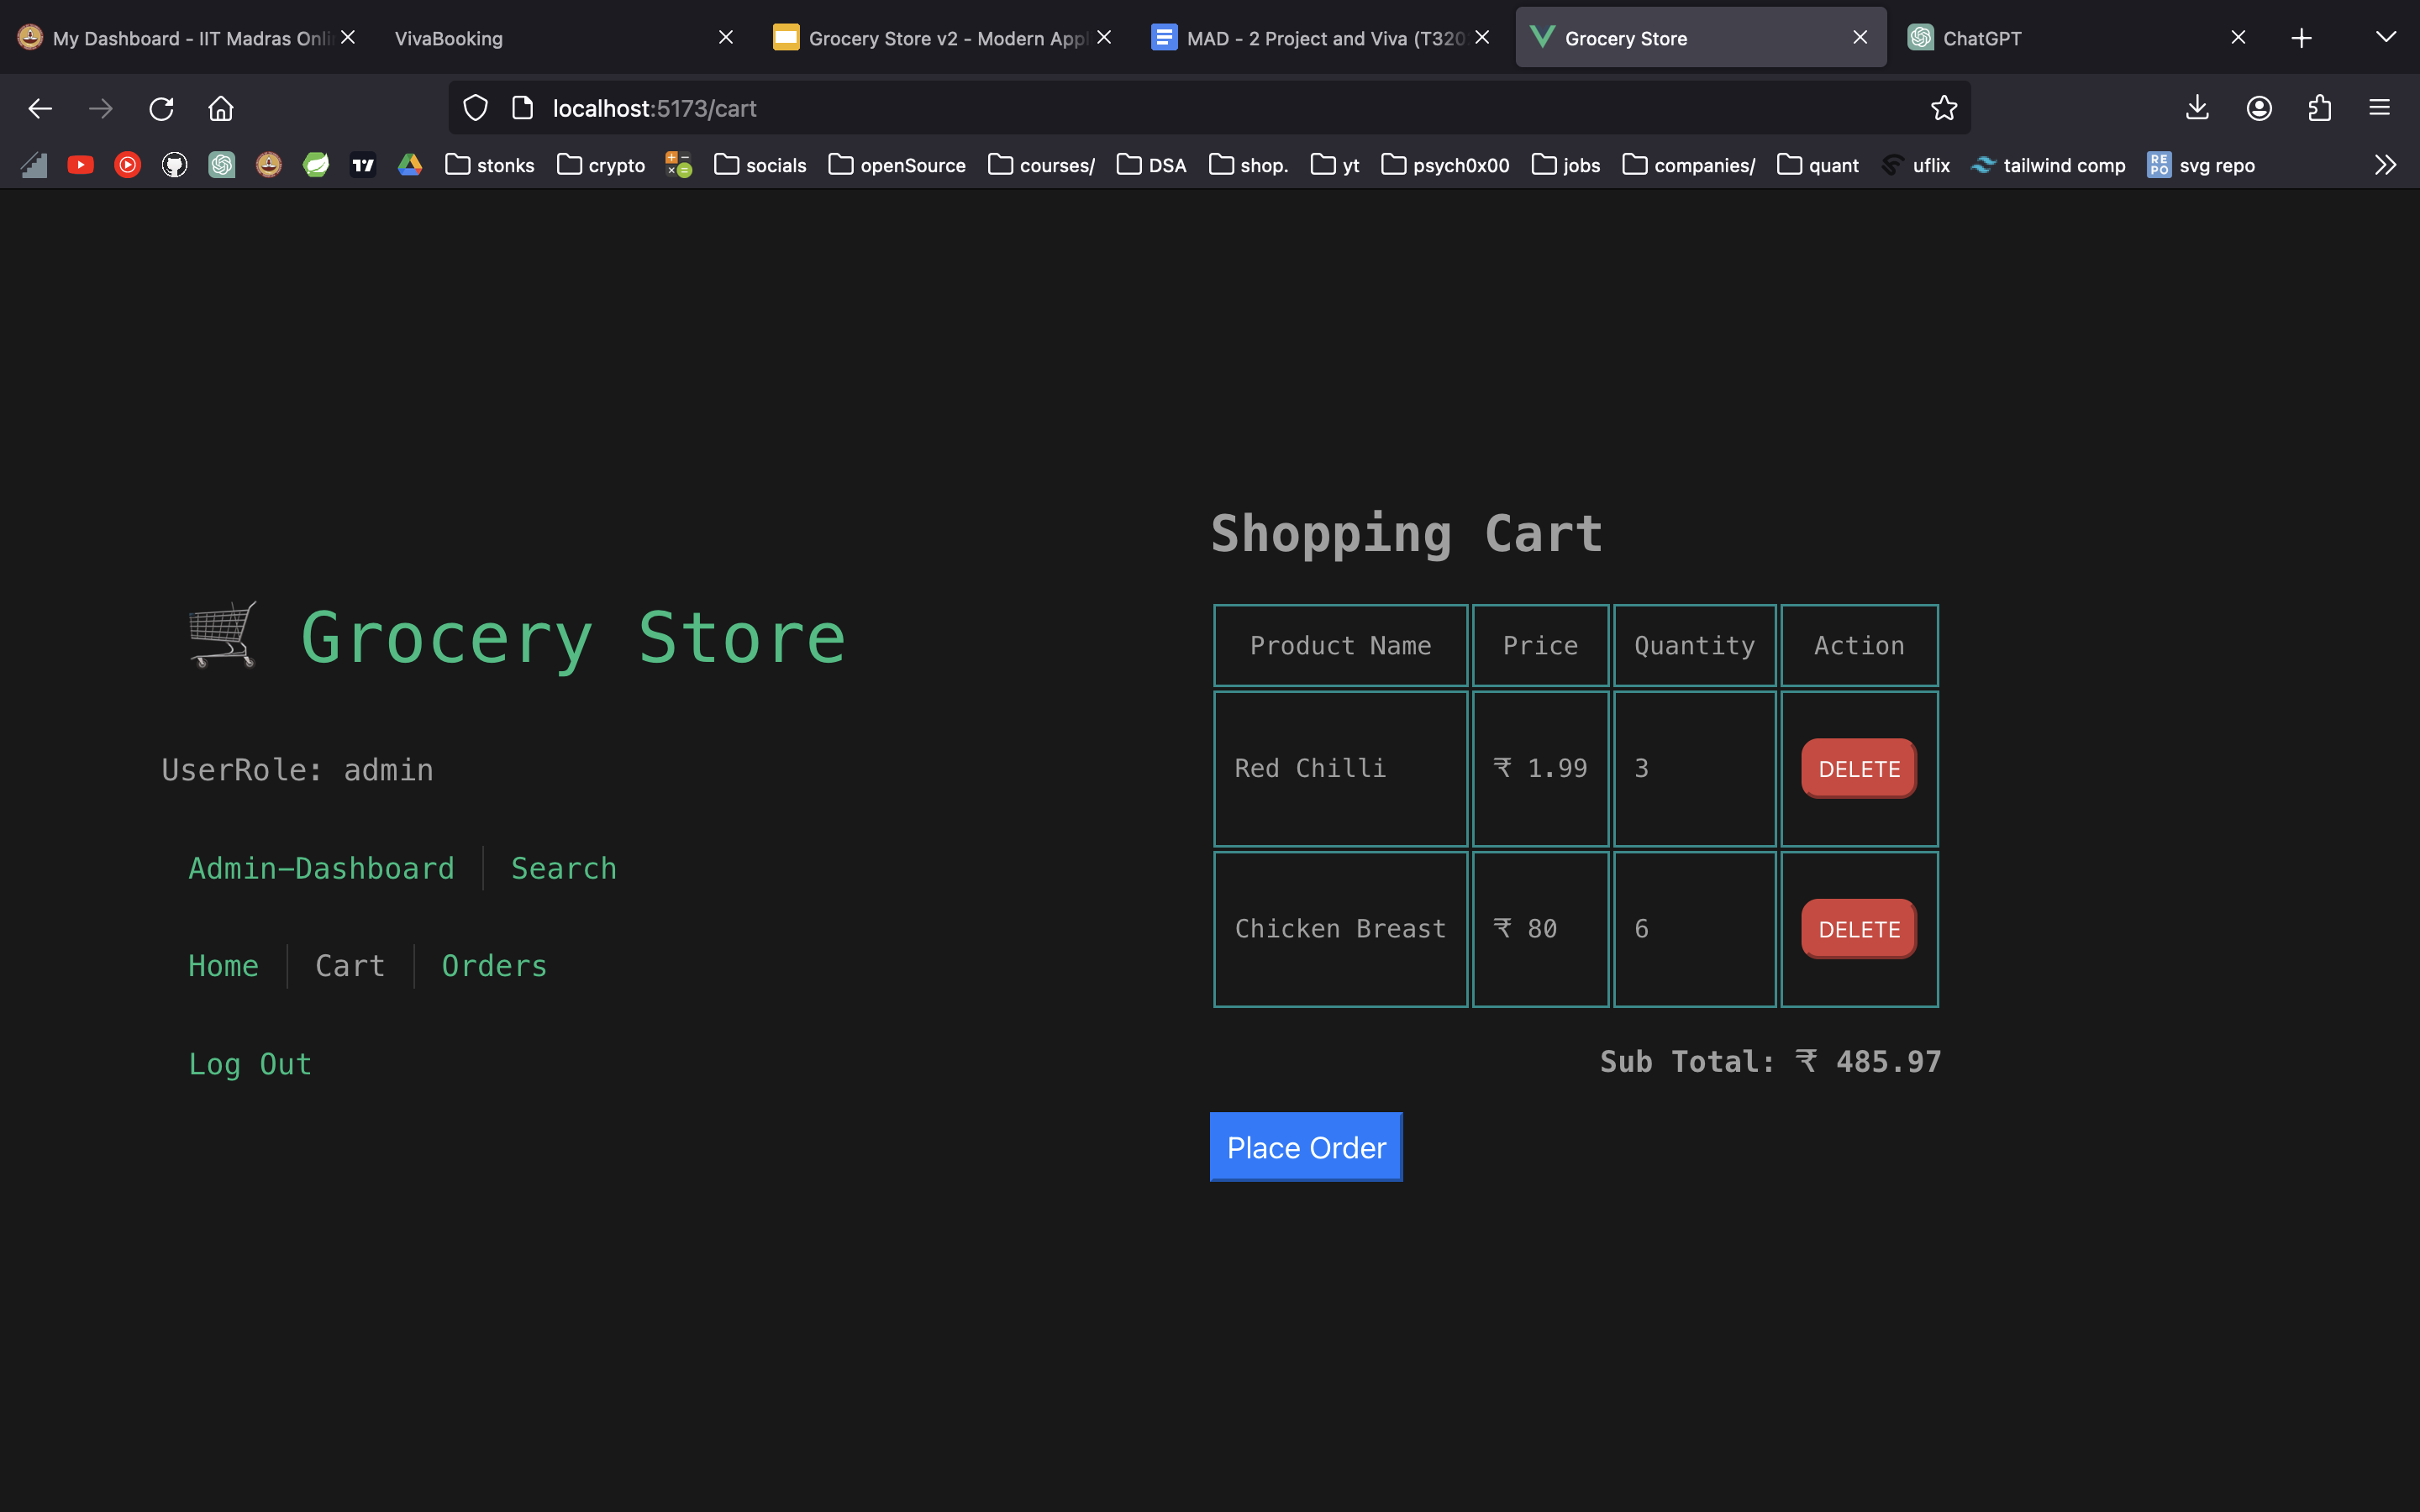This screenshot has width=2420, height=1512.
Task: Open the Orders link
Action: (494, 966)
